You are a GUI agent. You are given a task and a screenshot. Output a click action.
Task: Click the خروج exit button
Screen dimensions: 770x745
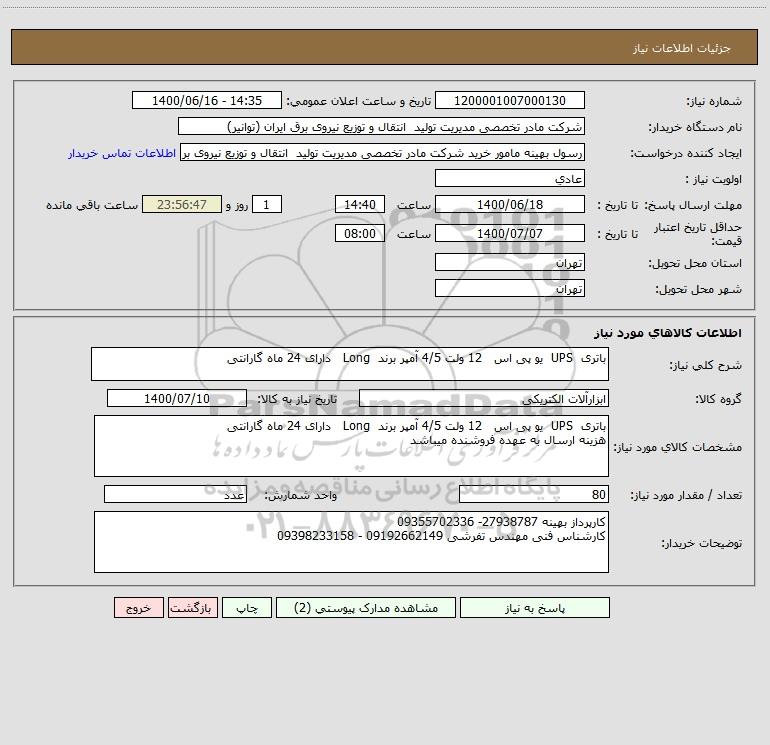(138, 607)
